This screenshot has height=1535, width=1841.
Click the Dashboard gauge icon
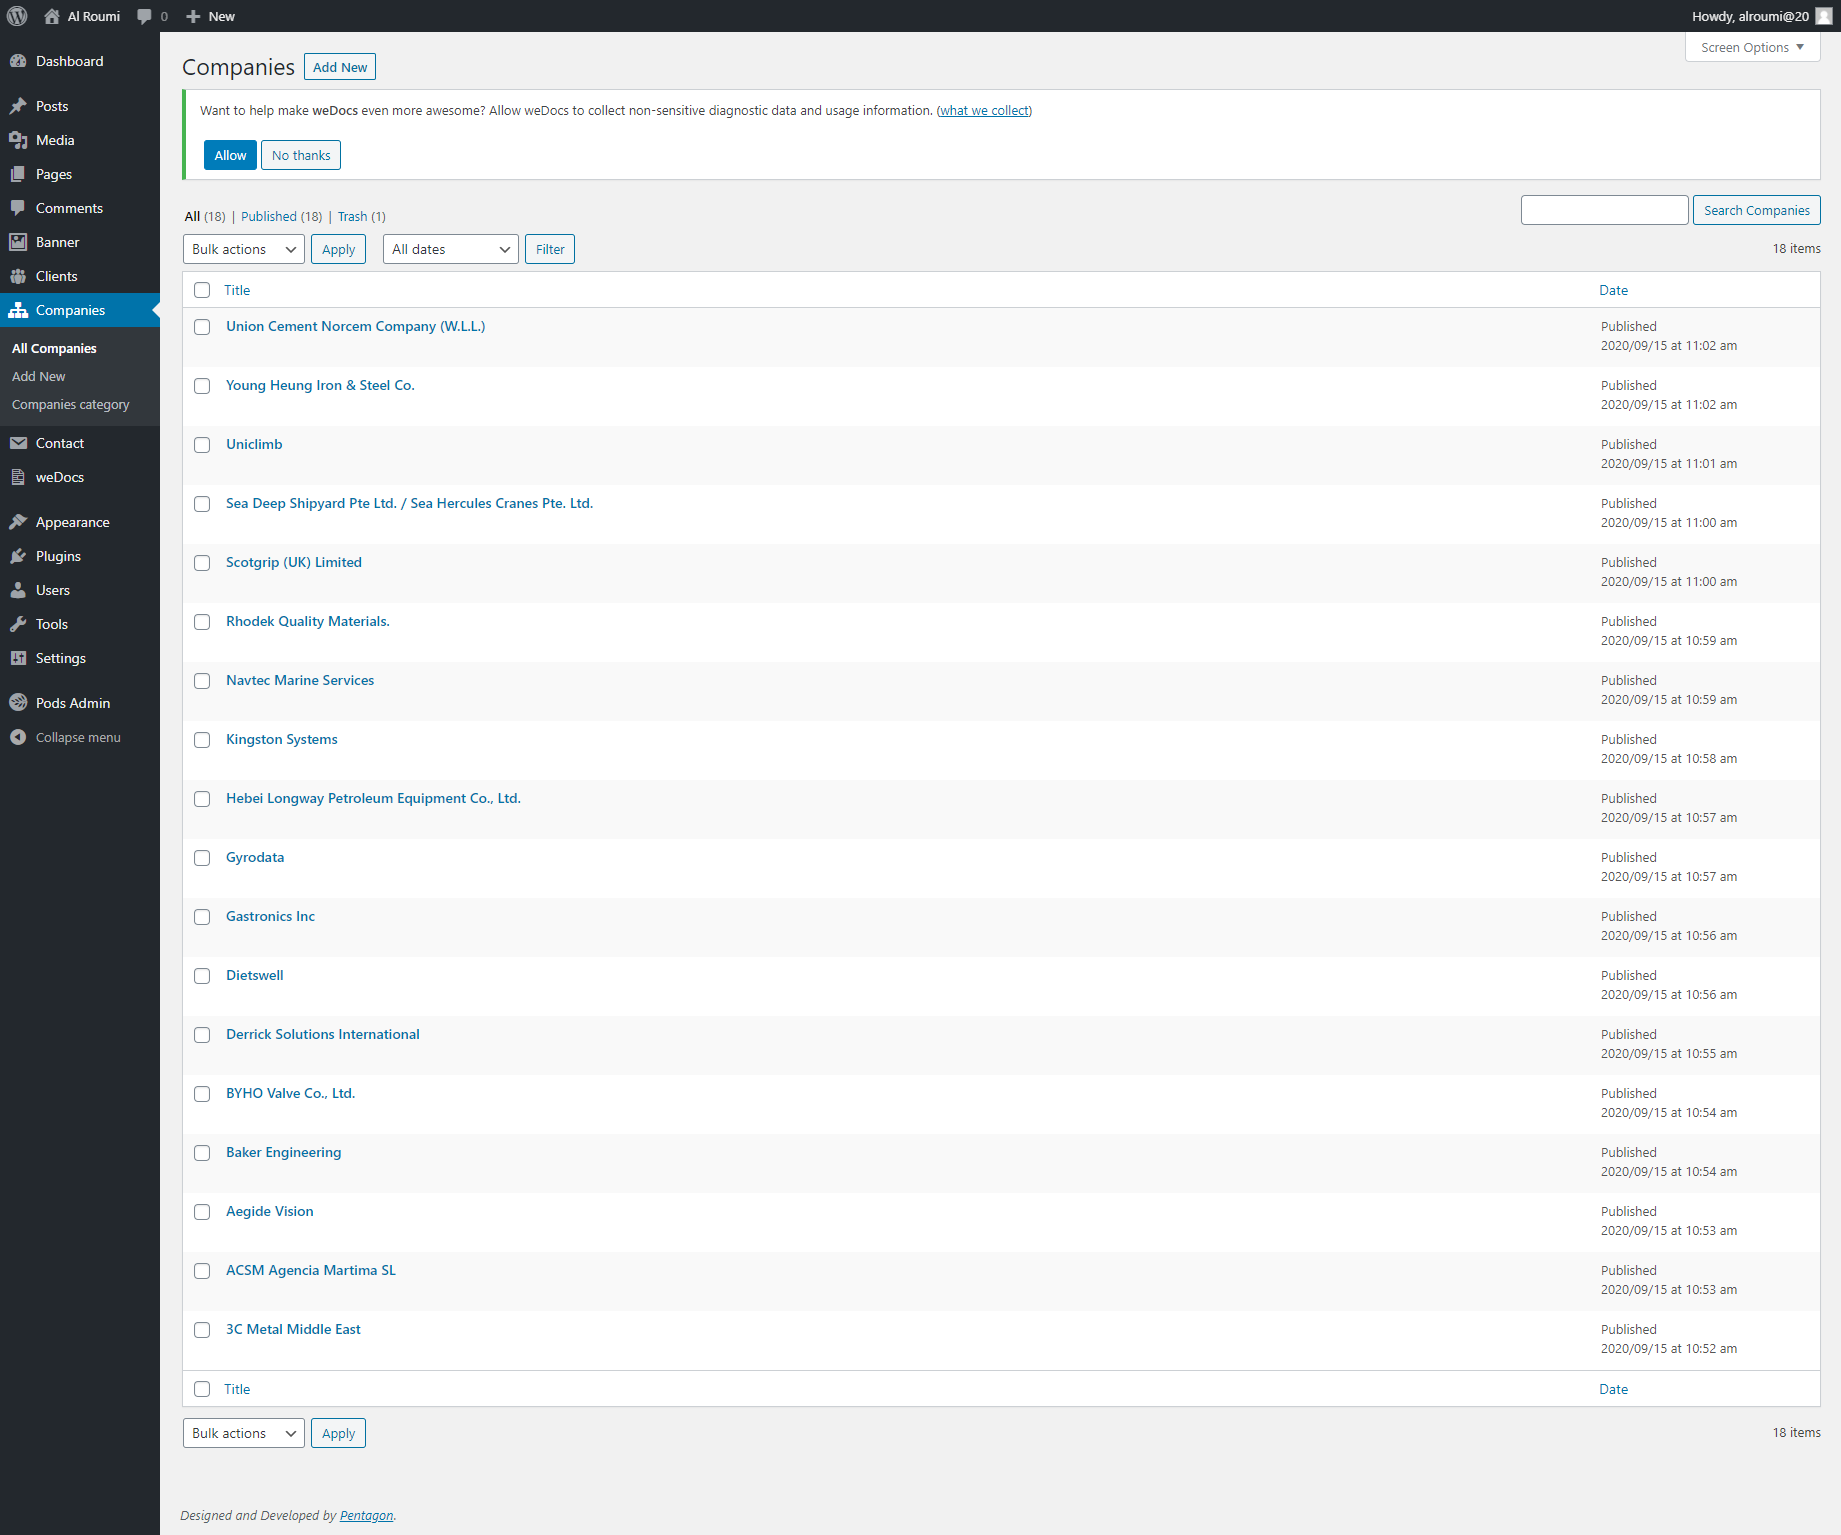tap(18, 61)
